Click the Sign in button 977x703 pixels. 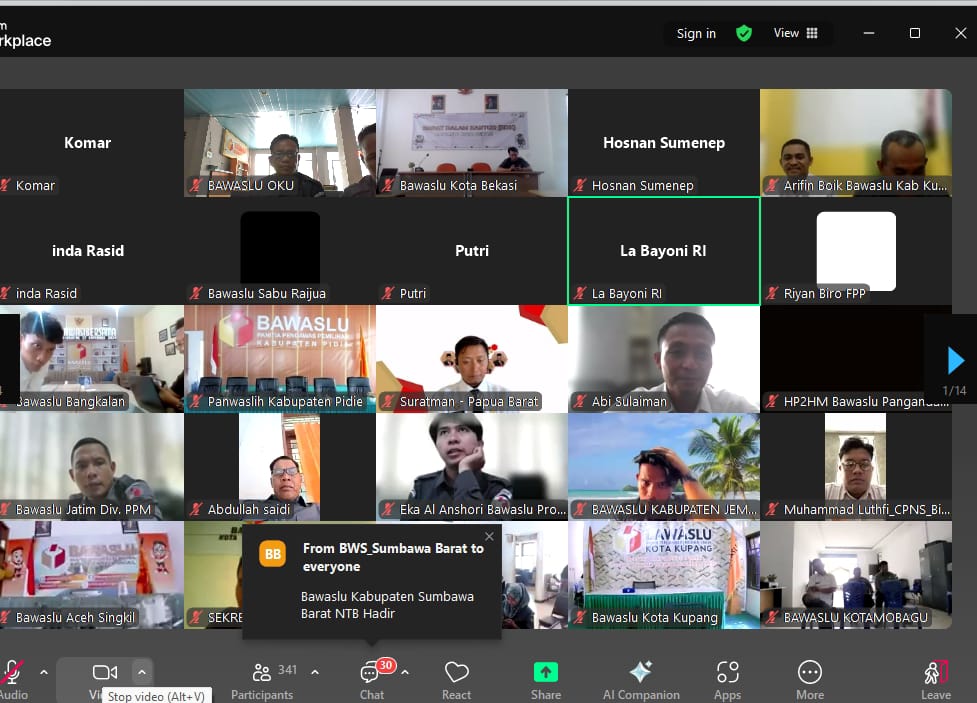696,33
